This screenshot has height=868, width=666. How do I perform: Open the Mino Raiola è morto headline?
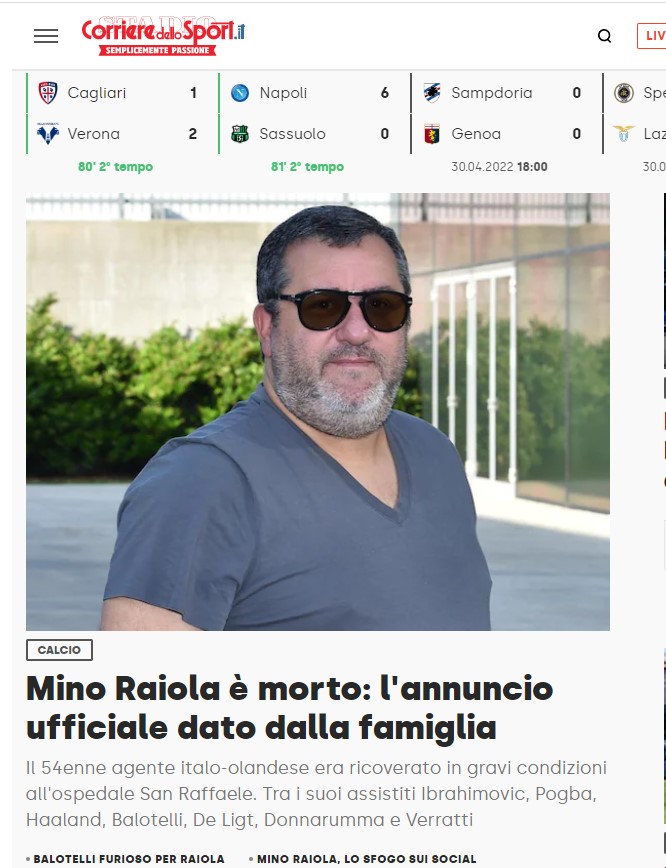[x=290, y=708]
